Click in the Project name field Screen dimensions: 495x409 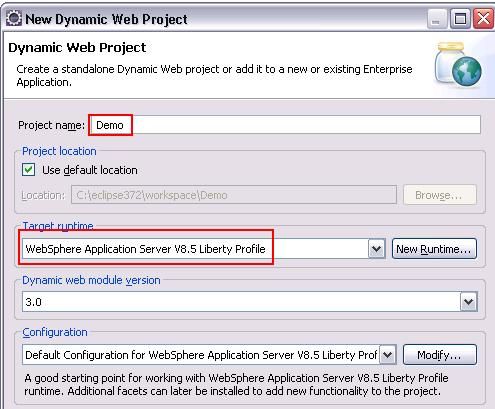(284, 125)
